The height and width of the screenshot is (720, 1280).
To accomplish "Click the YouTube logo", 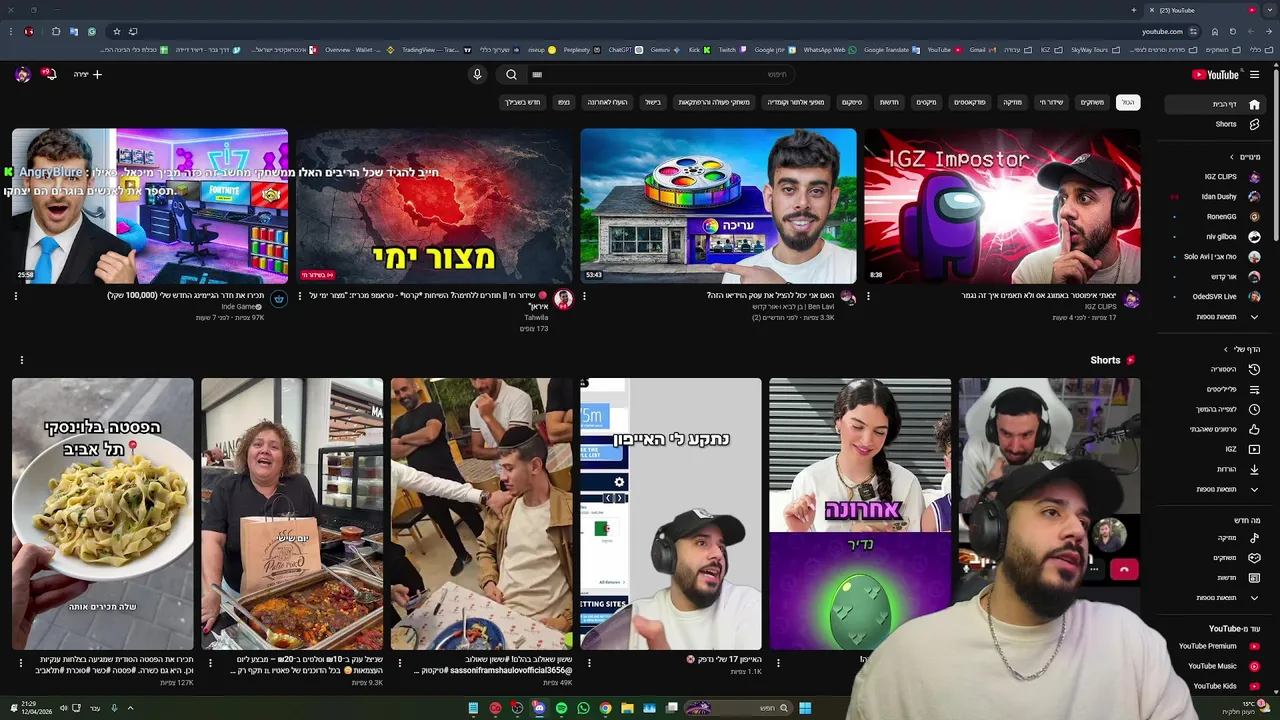I will pos(1216,74).
